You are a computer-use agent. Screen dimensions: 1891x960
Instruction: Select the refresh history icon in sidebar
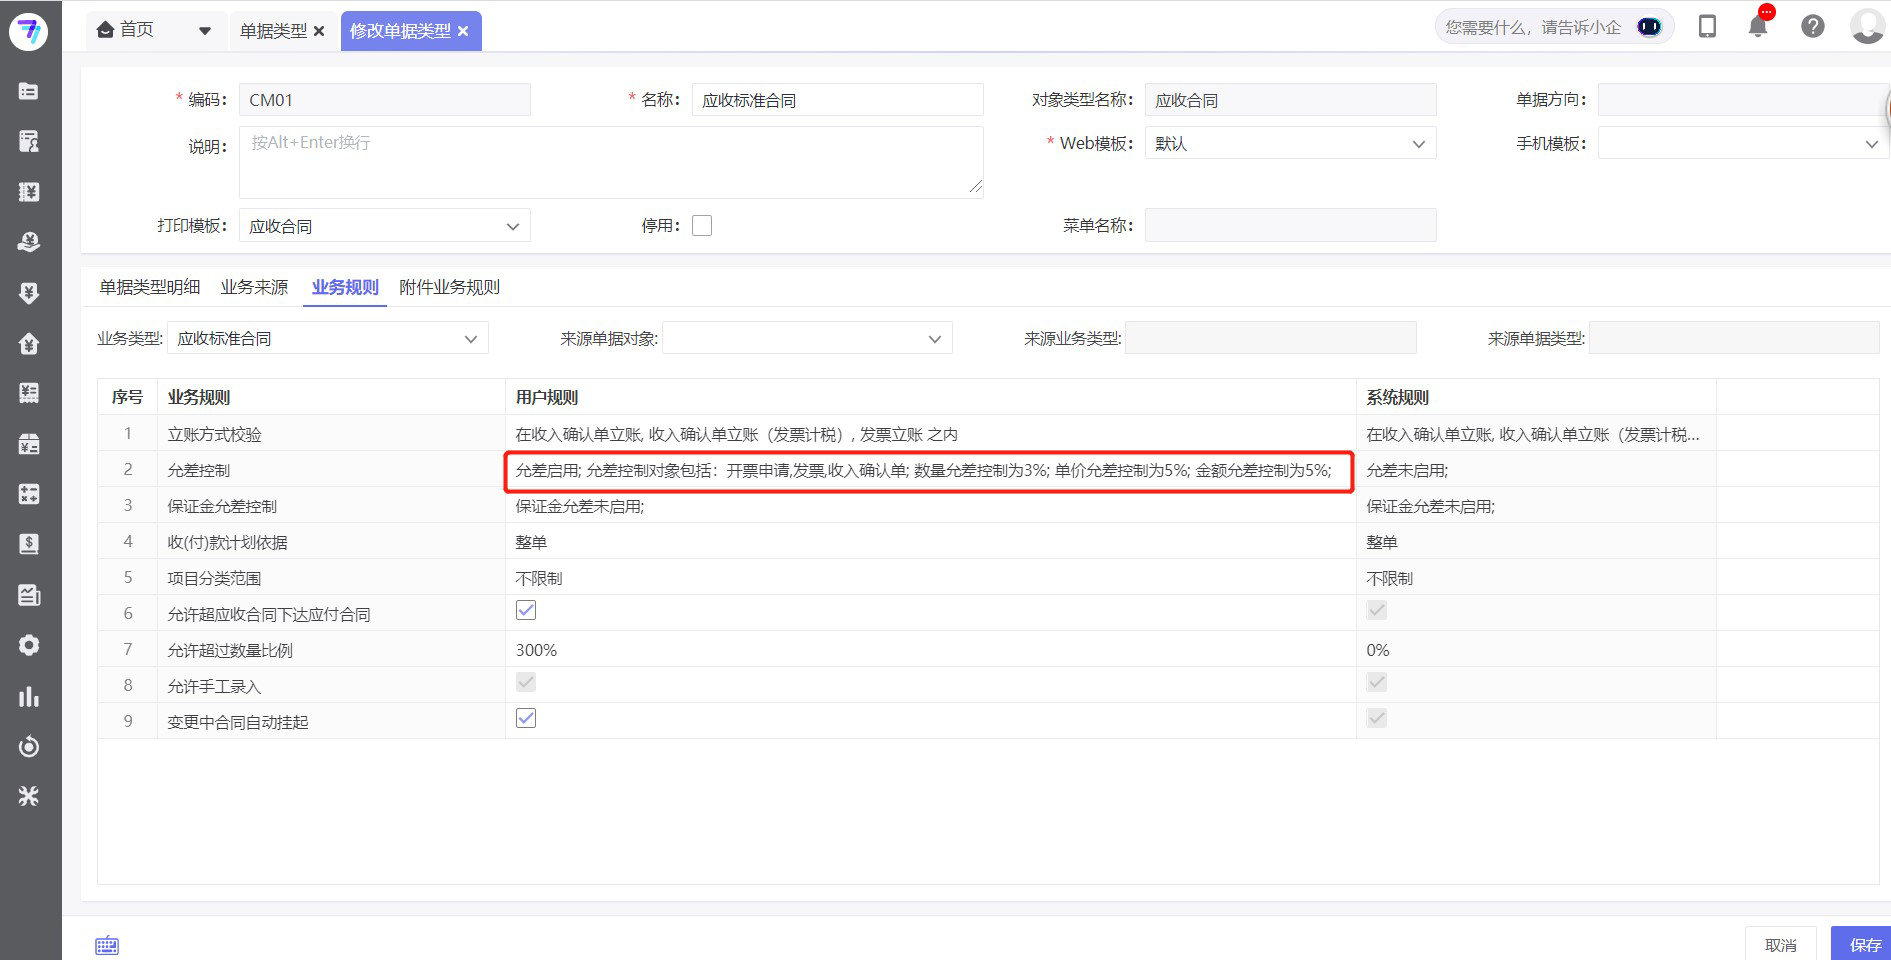coord(29,746)
